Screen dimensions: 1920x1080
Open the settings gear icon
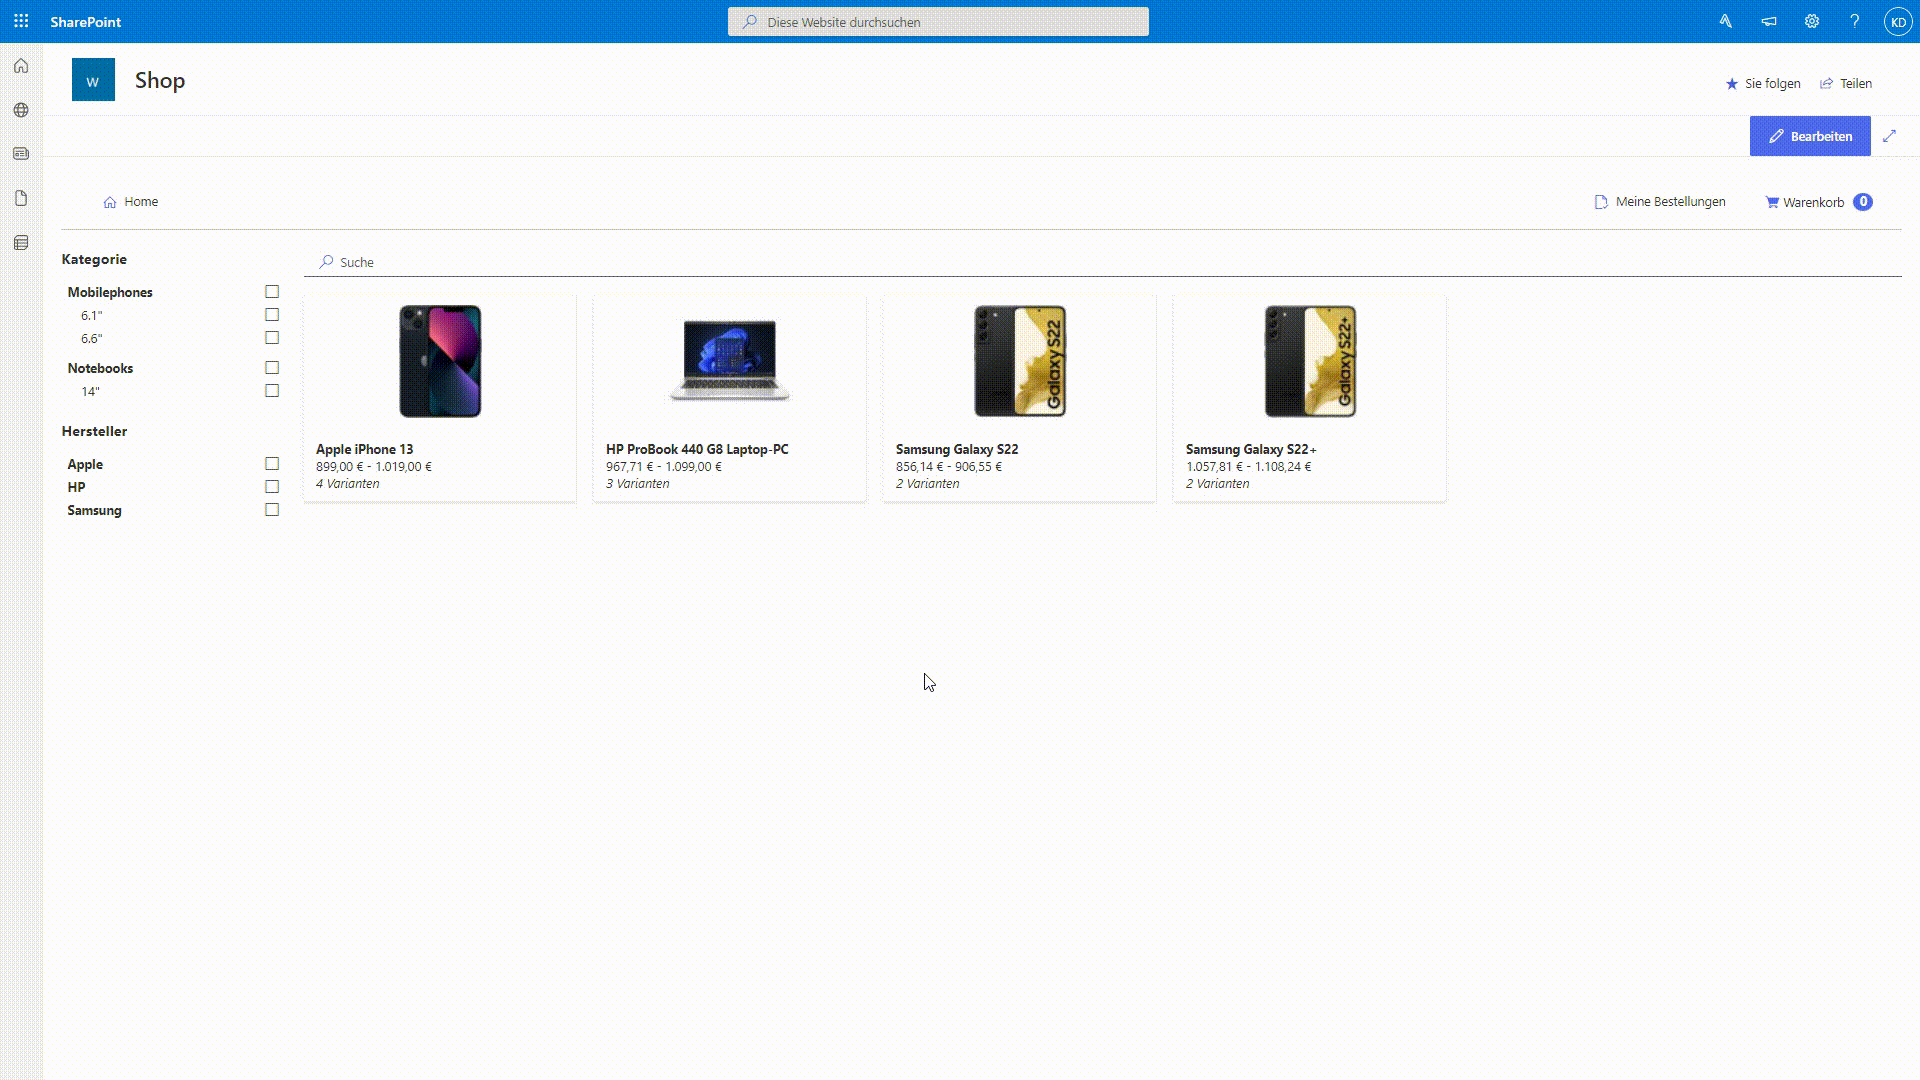tap(1812, 21)
